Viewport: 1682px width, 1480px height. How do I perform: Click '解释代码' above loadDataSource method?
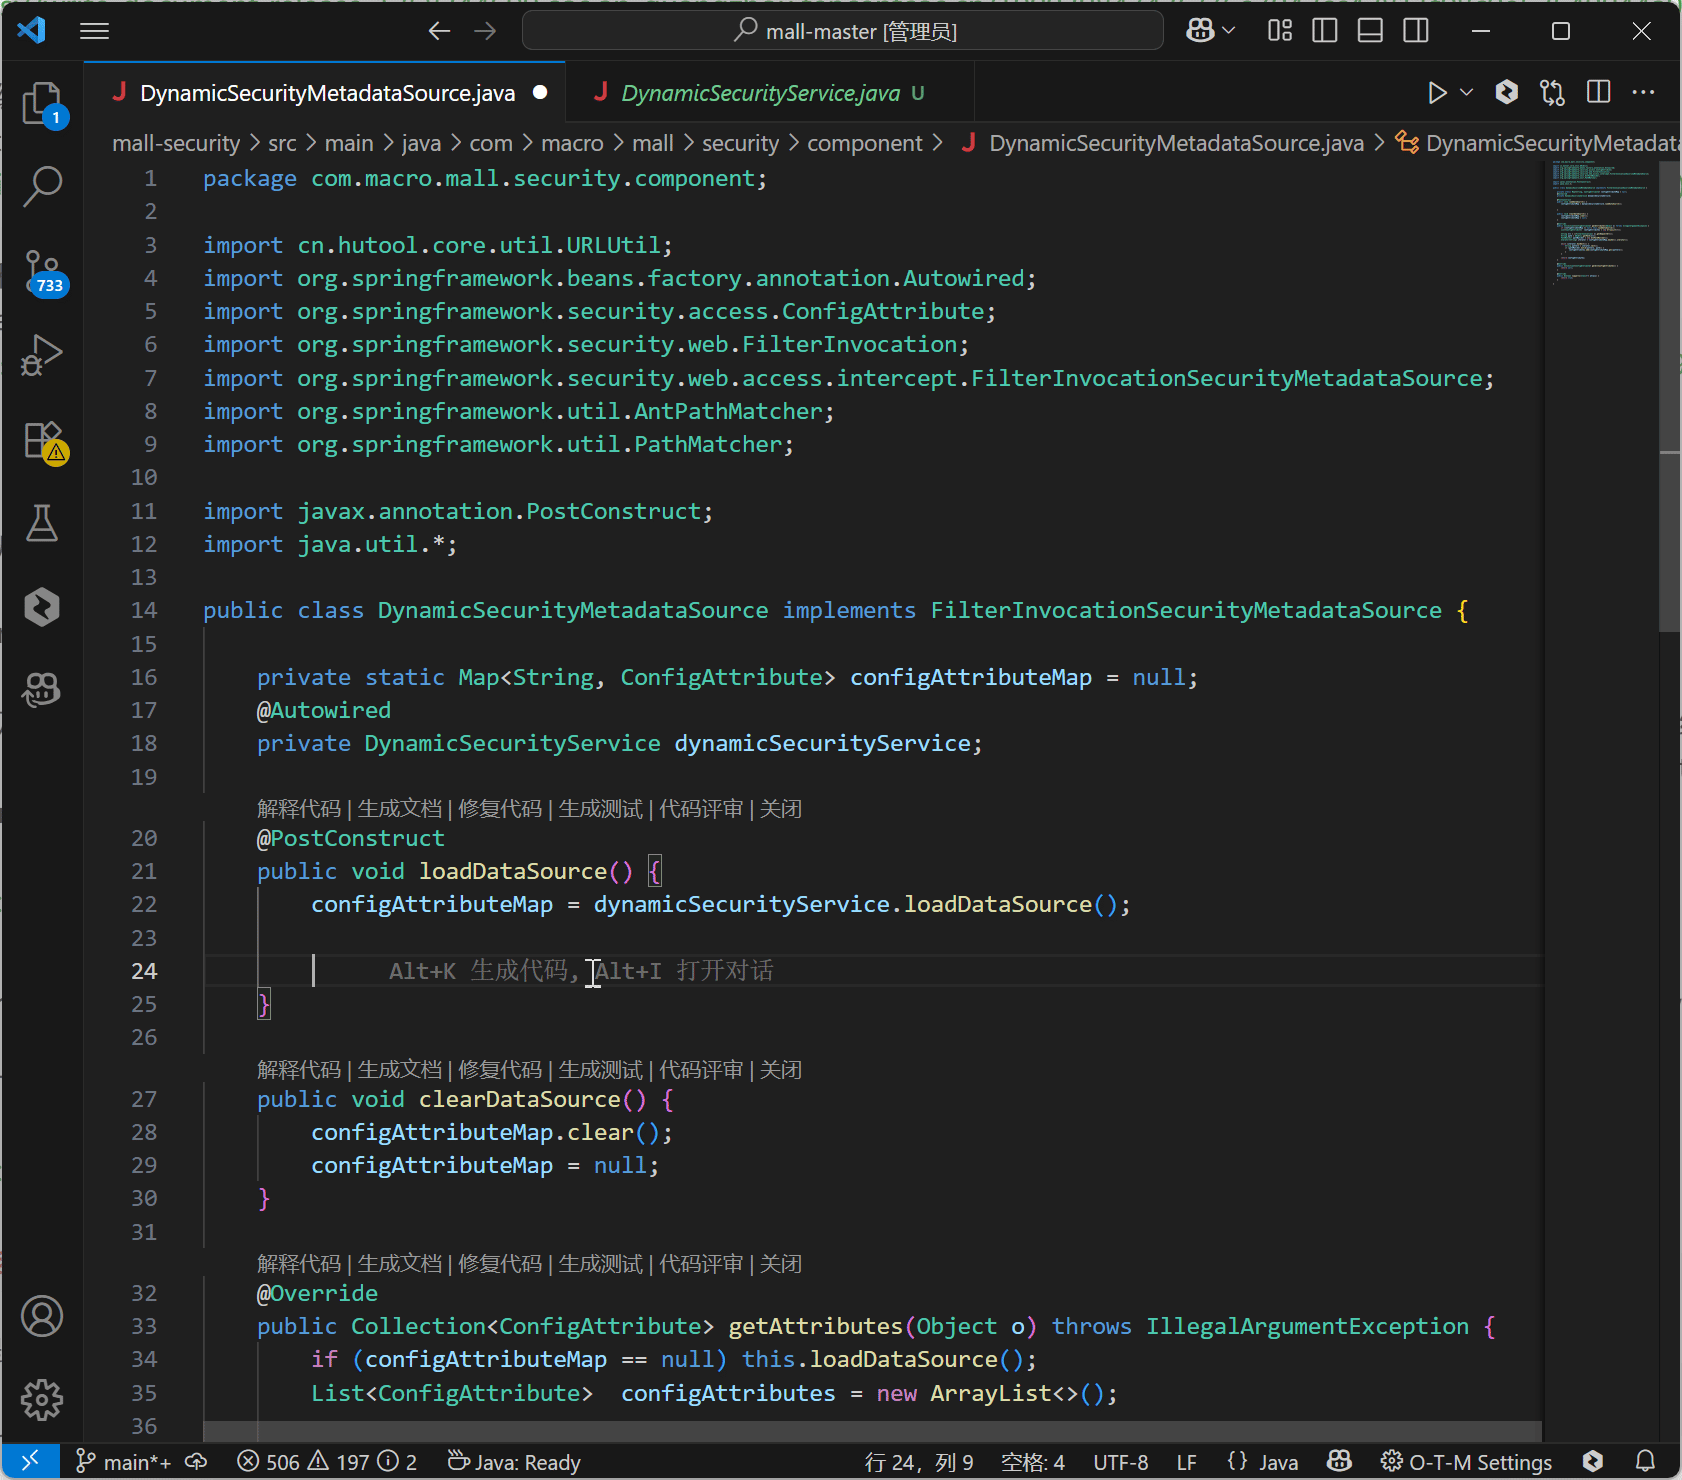(298, 808)
